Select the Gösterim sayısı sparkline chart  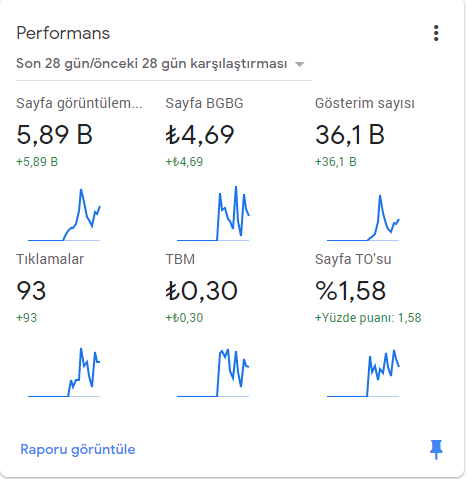(x=363, y=217)
